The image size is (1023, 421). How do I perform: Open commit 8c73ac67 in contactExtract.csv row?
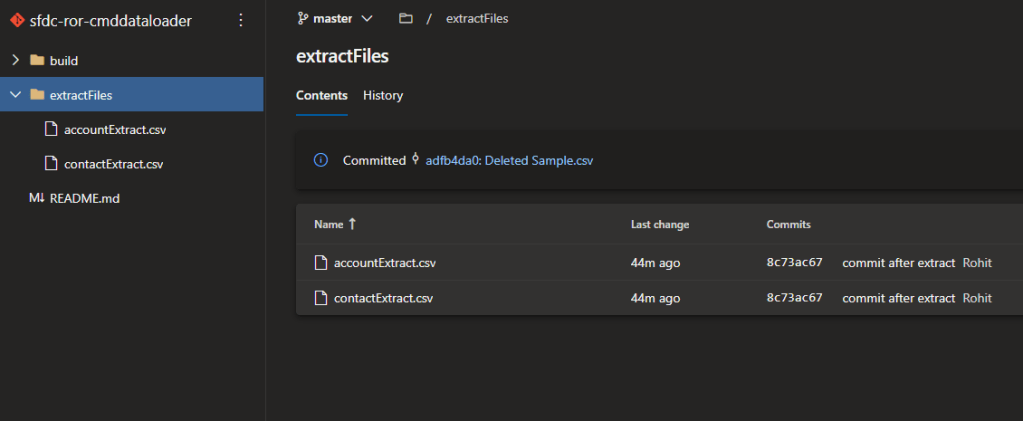point(794,298)
